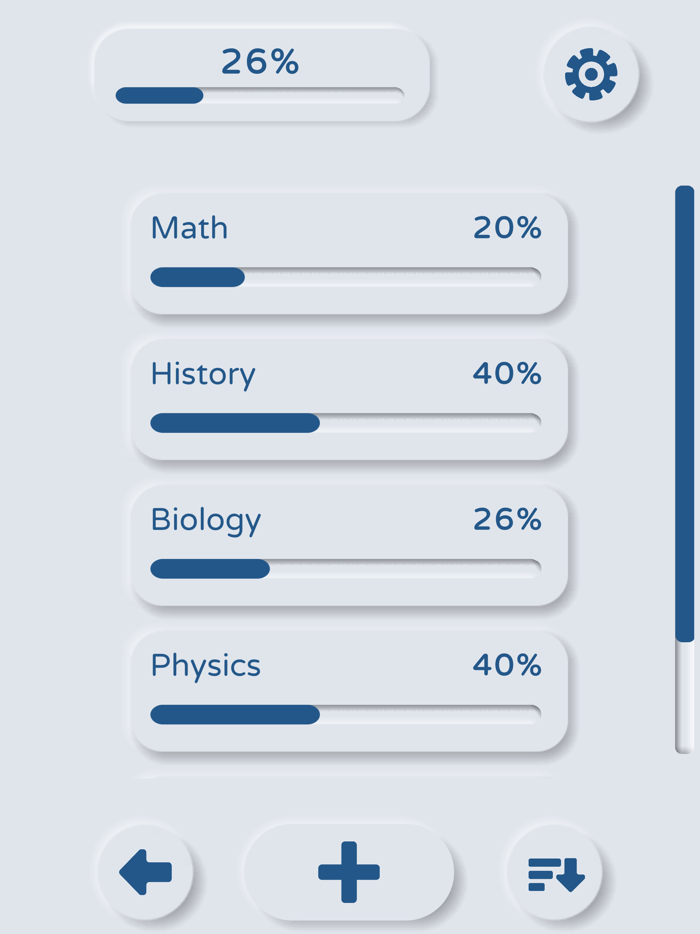700x934 pixels.
Task: Tap the add icon between navigation buttons
Action: click(349, 870)
